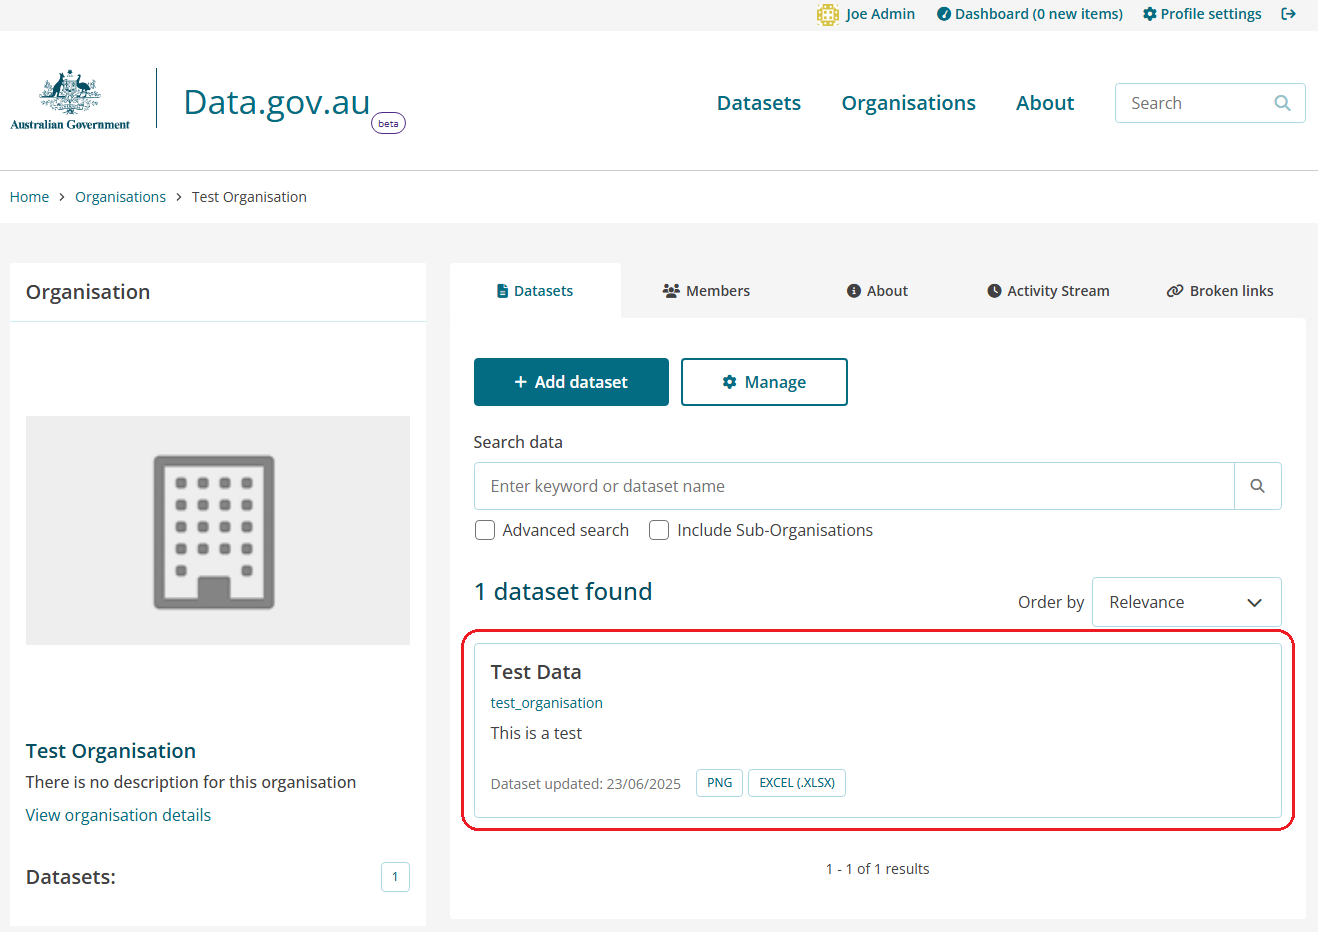This screenshot has height=932, width=1318.
Task: Open the Datasets navigation menu
Action: [x=759, y=103]
